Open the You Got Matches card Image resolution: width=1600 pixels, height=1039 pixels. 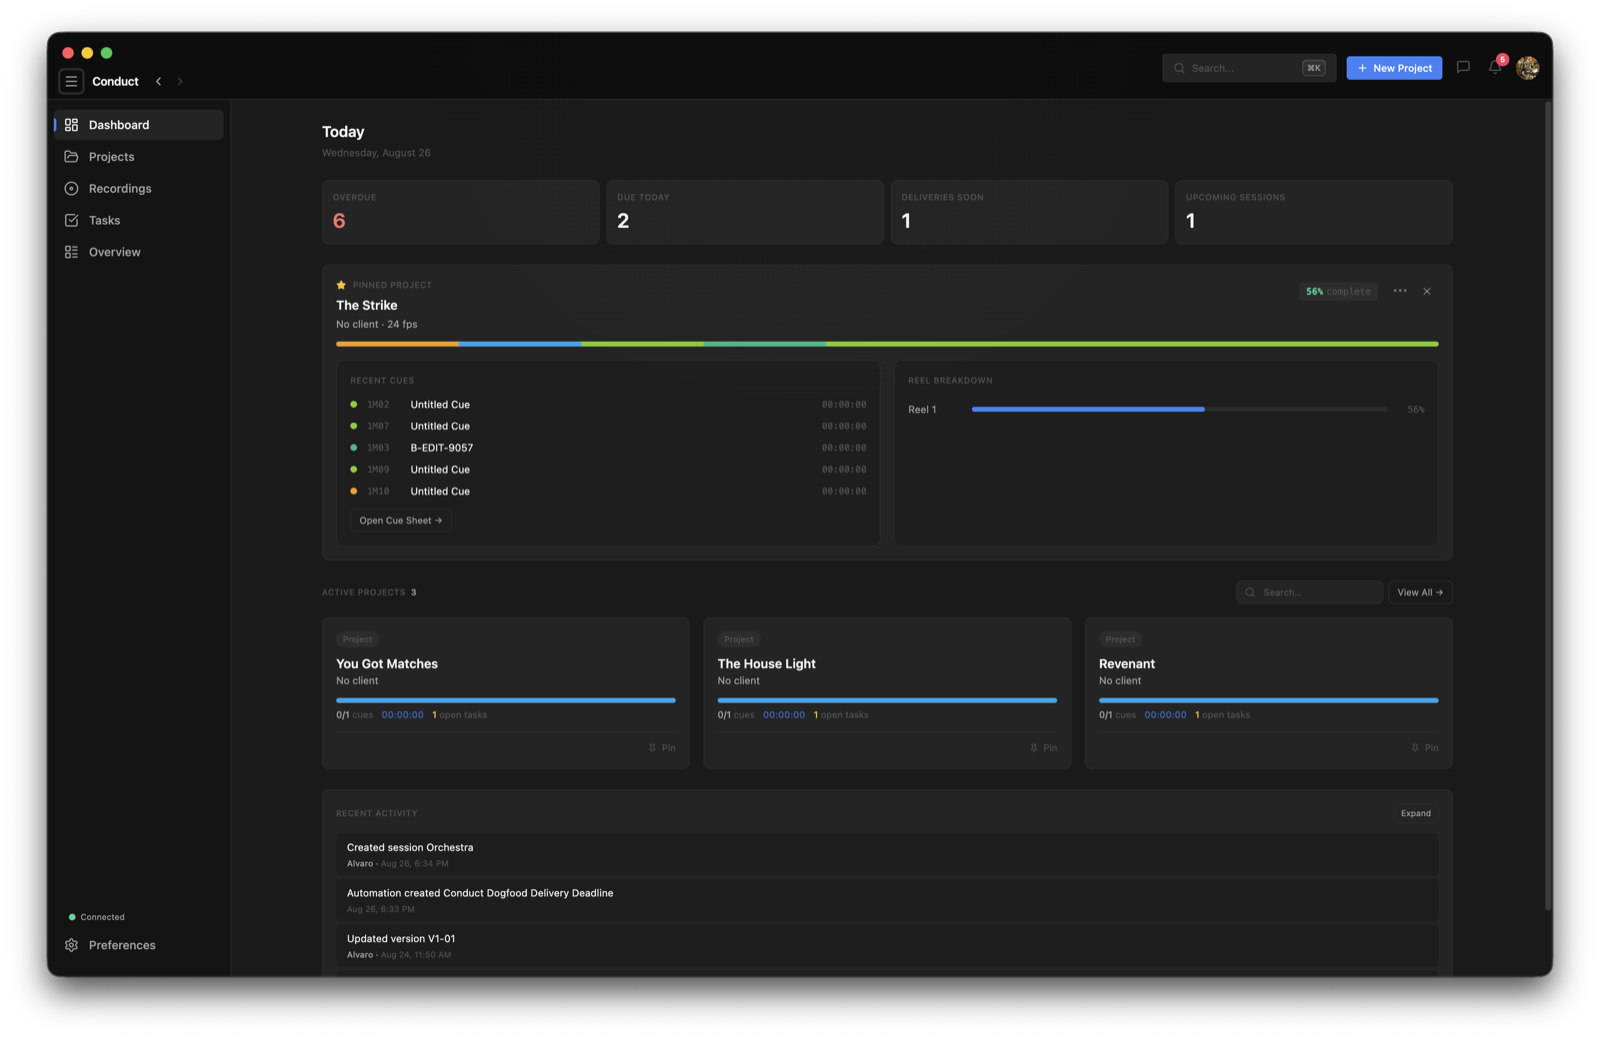506,693
